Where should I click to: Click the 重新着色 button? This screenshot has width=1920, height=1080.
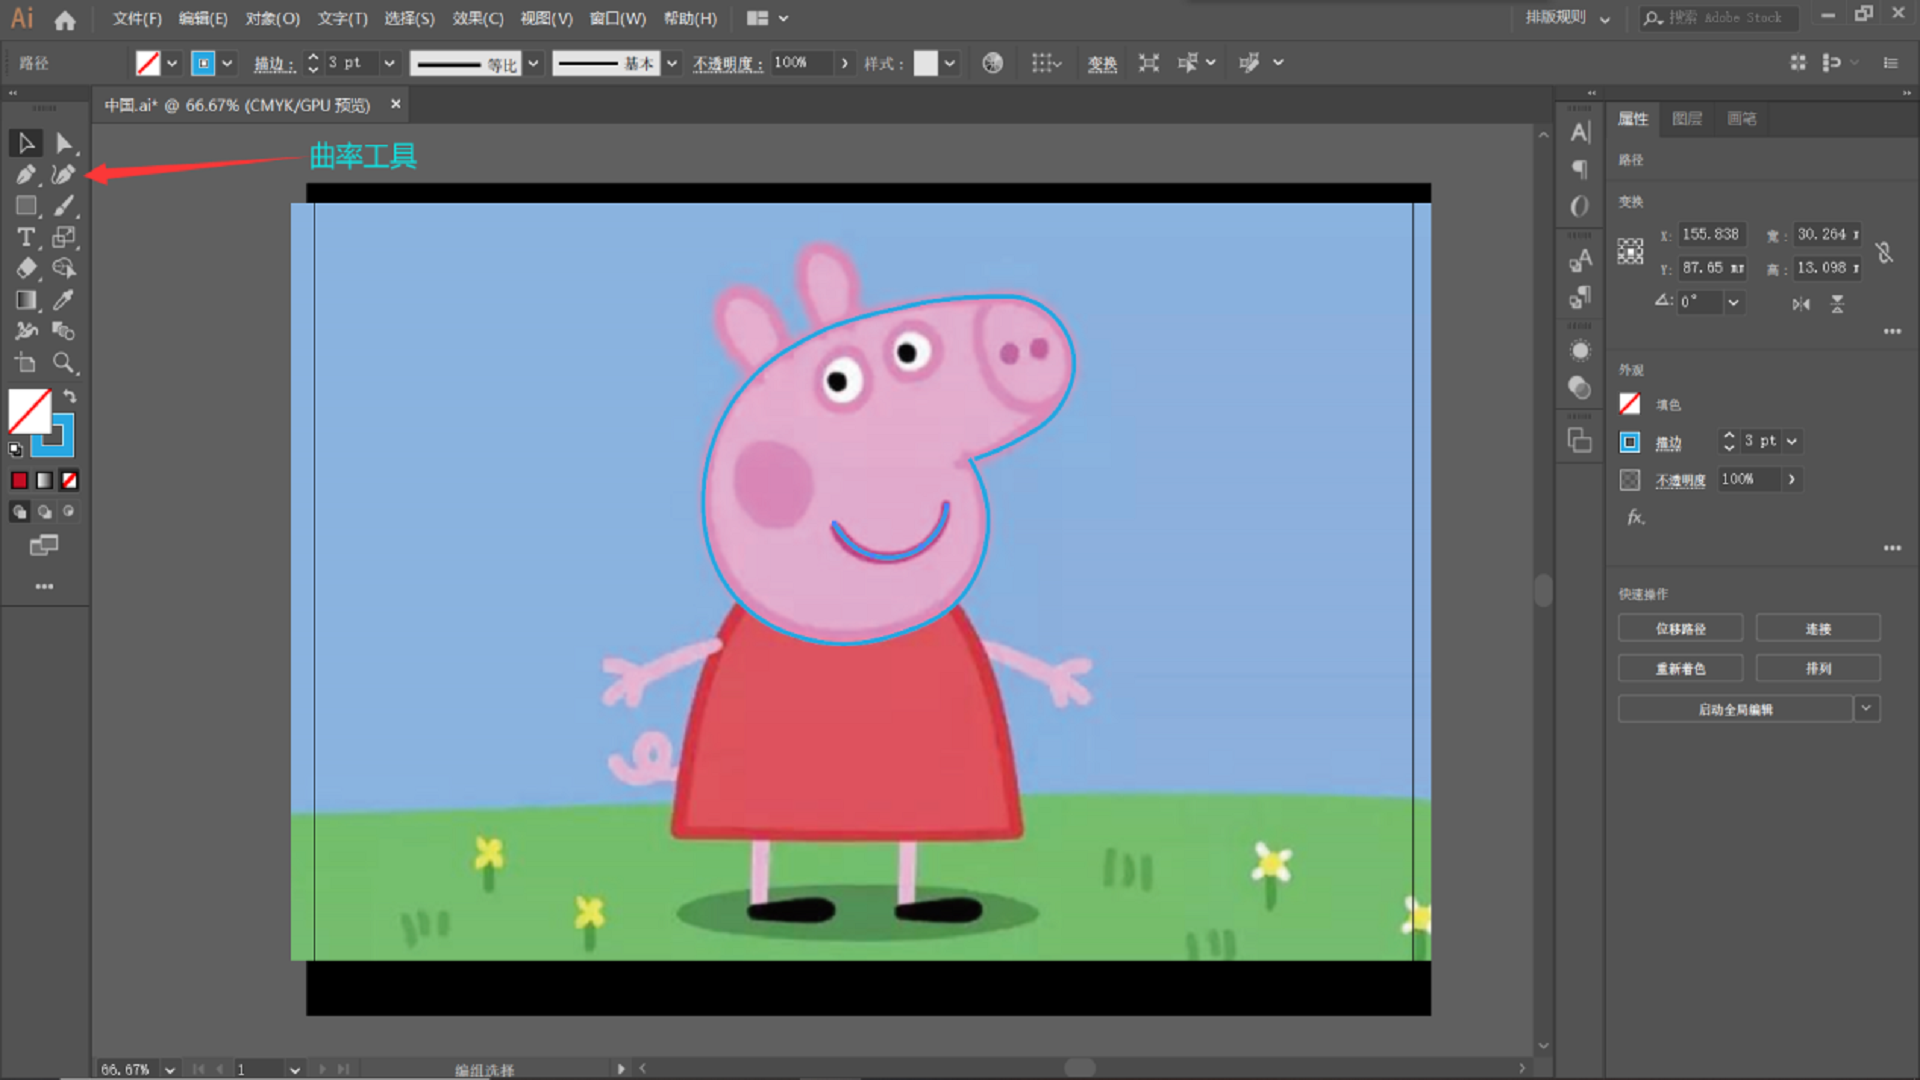click(x=1680, y=669)
